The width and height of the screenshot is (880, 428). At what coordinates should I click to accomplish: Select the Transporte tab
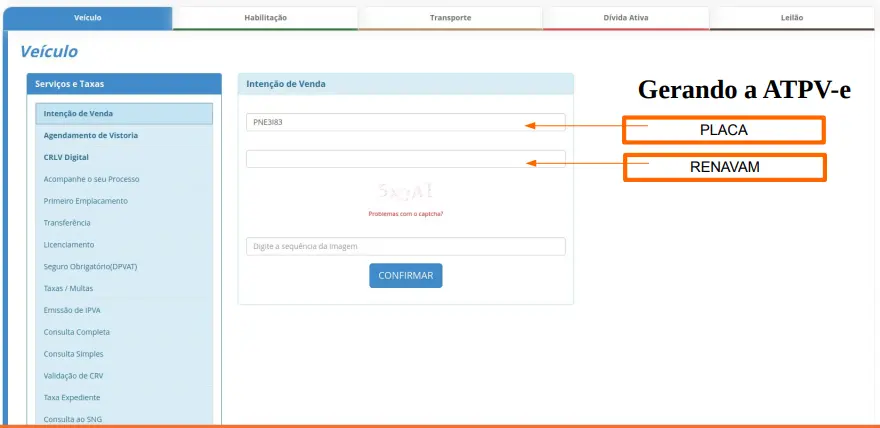pyautogui.click(x=450, y=18)
